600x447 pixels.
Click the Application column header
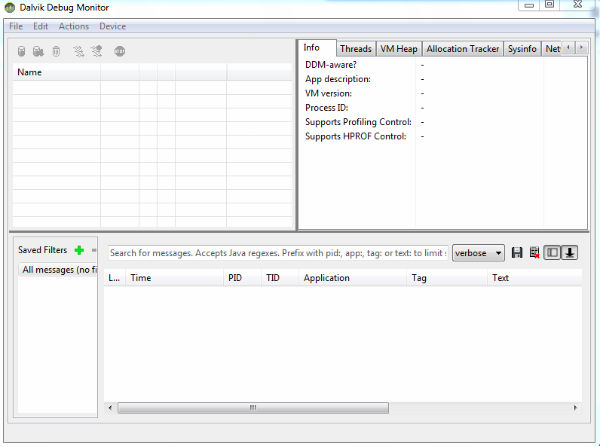(x=352, y=278)
